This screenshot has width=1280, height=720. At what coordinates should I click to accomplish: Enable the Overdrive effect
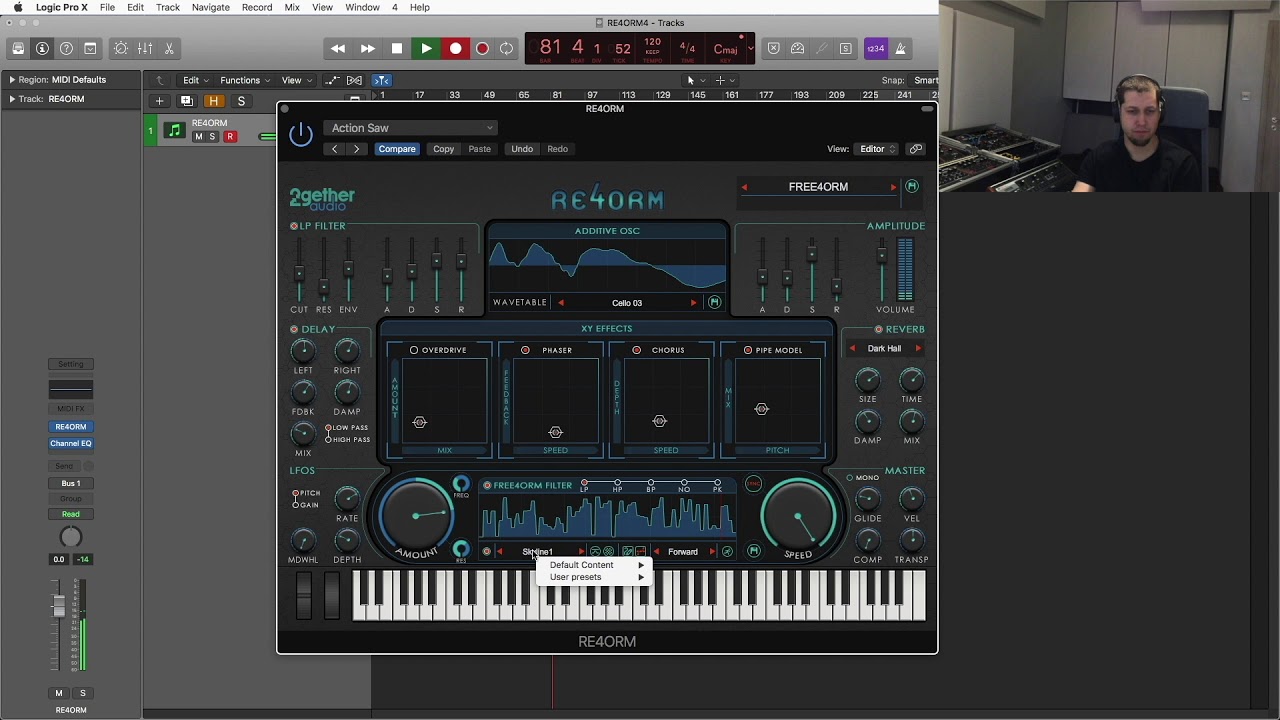coord(414,350)
